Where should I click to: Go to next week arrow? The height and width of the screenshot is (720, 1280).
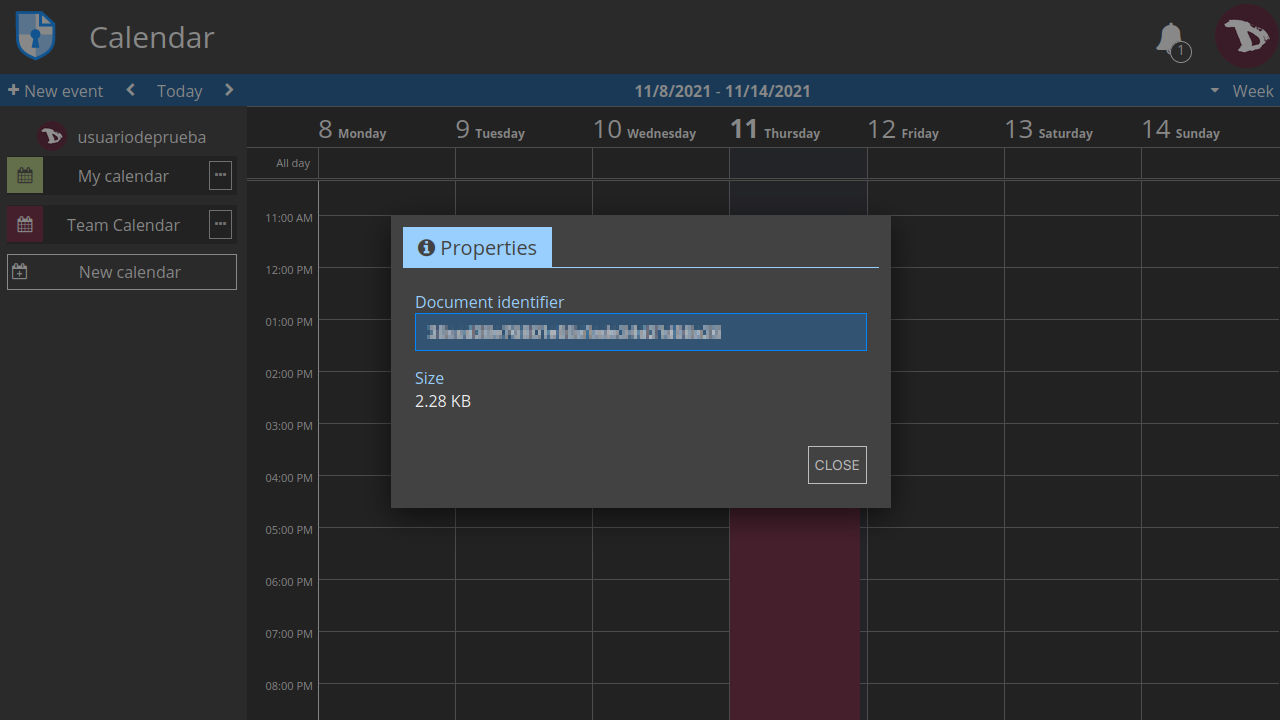coord(229,90)
